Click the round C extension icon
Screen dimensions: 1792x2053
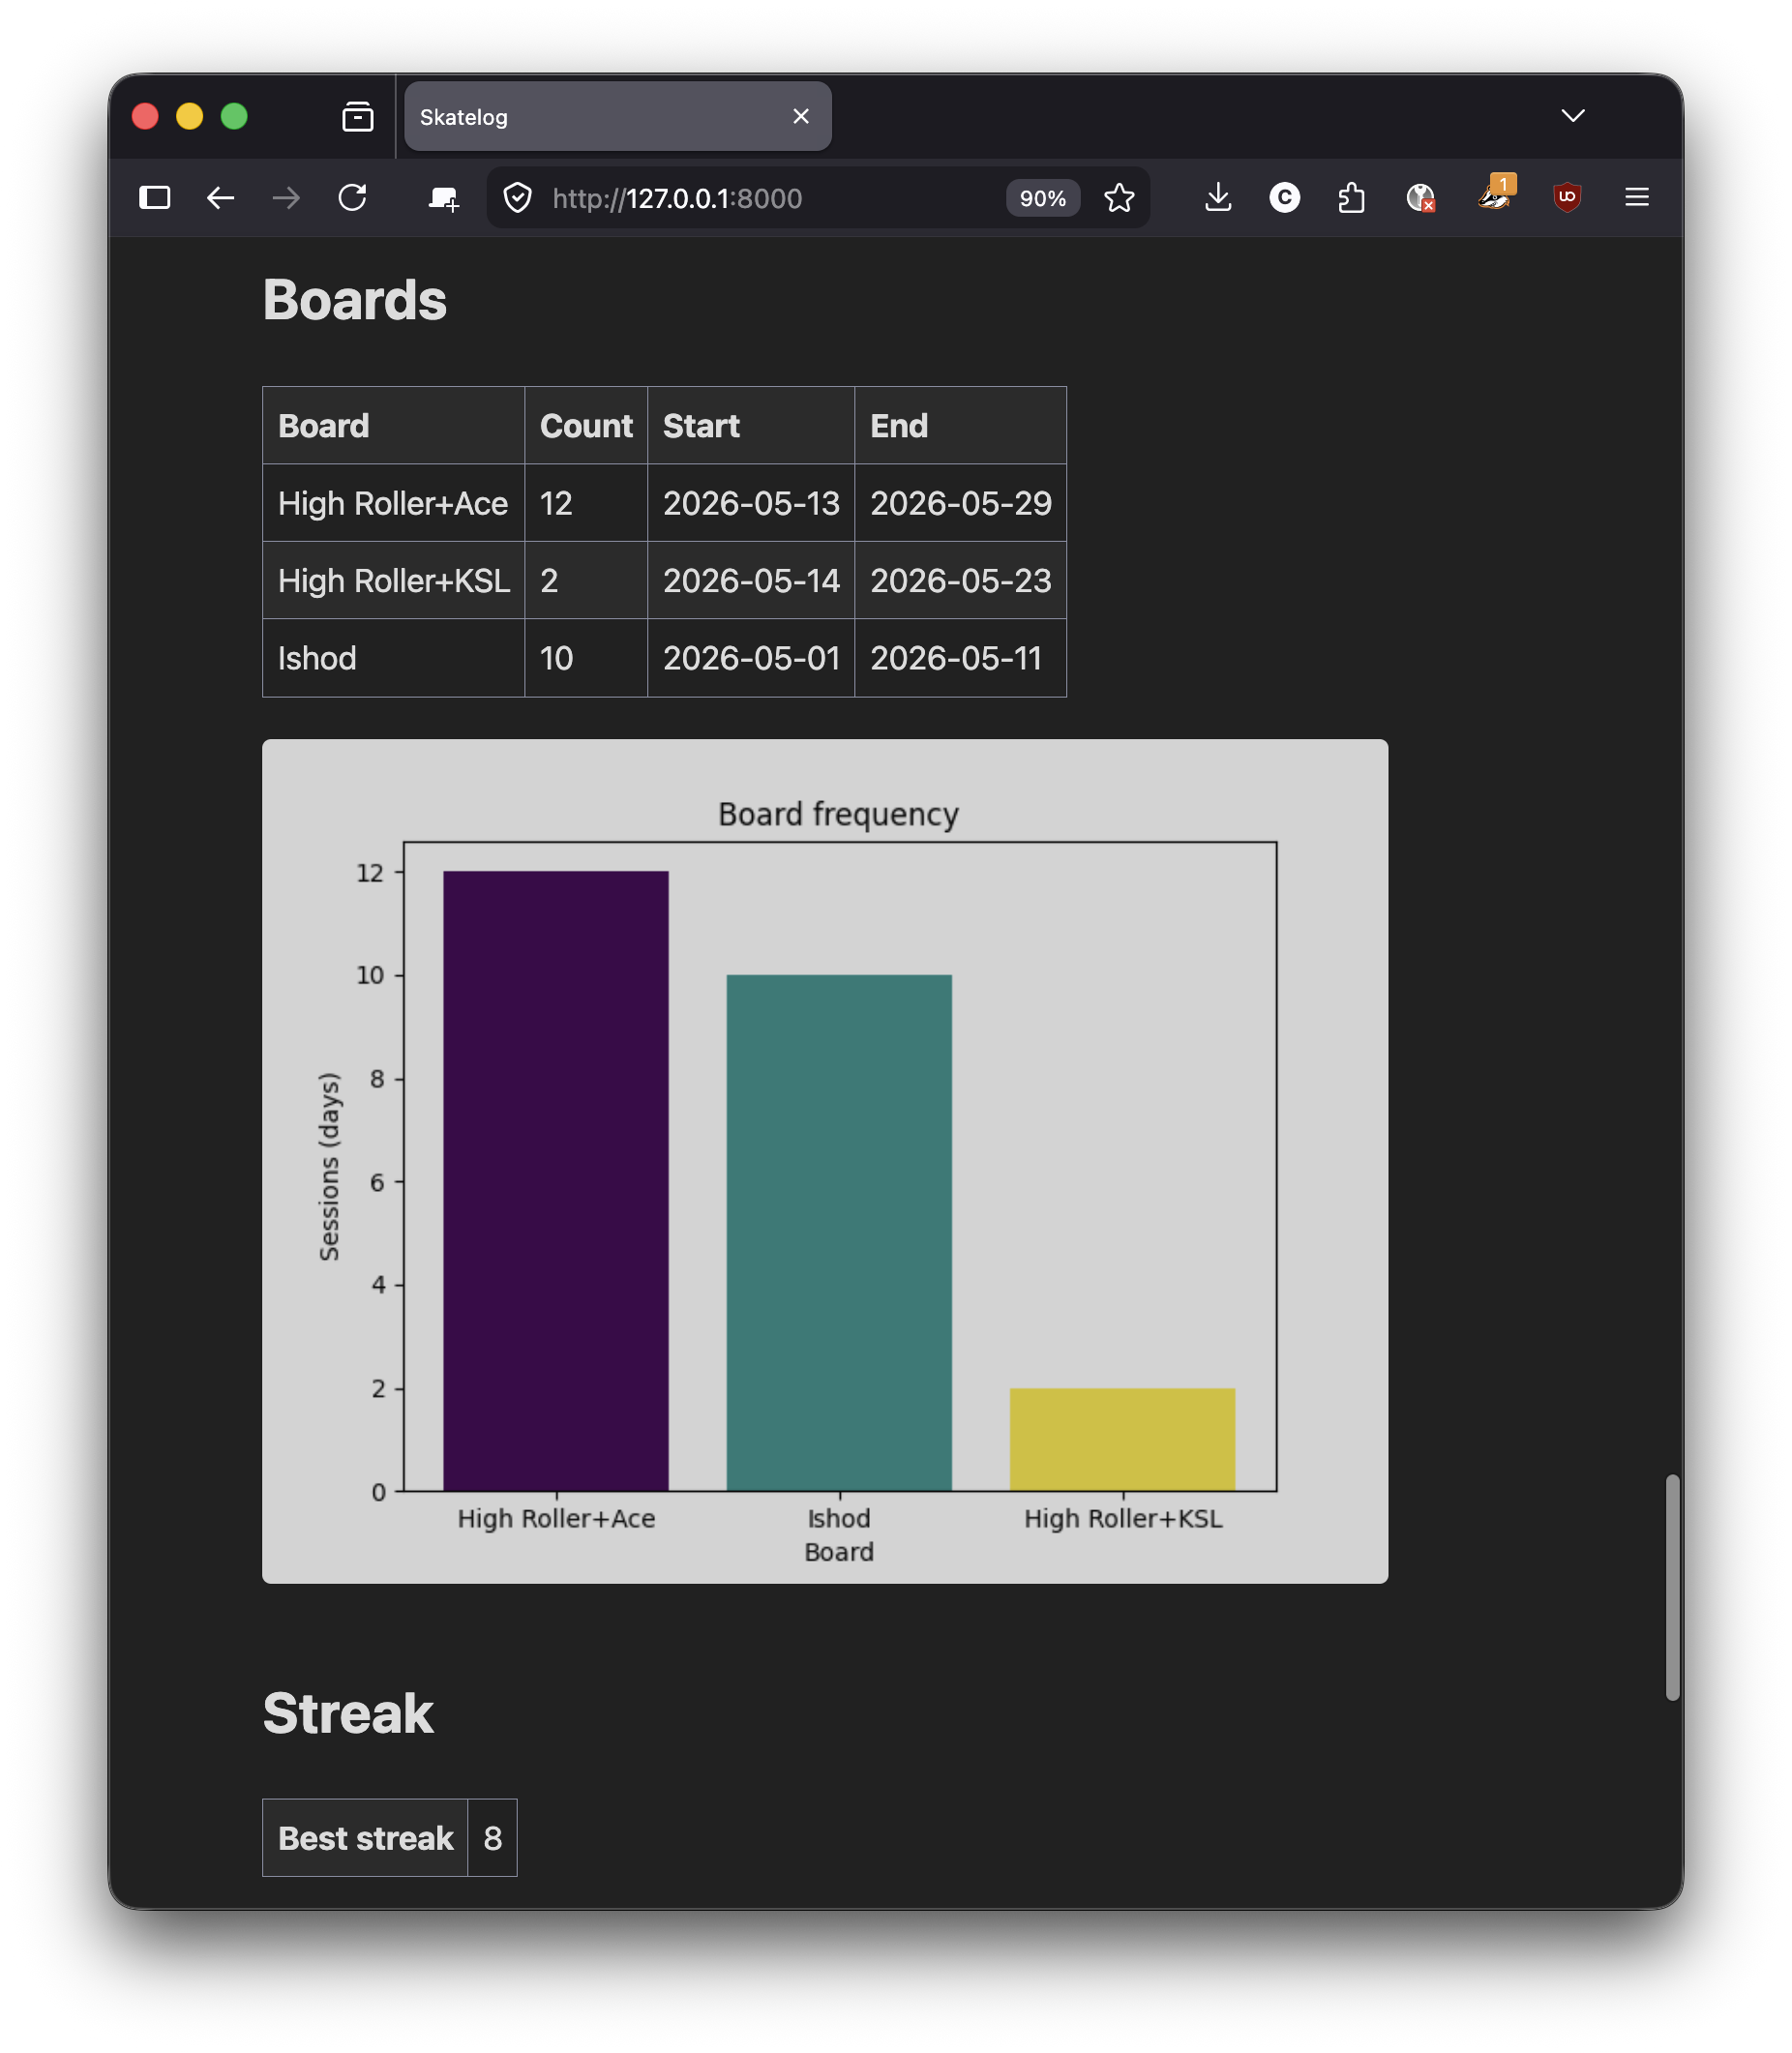pyautogui.click(x=1285, y=198)
